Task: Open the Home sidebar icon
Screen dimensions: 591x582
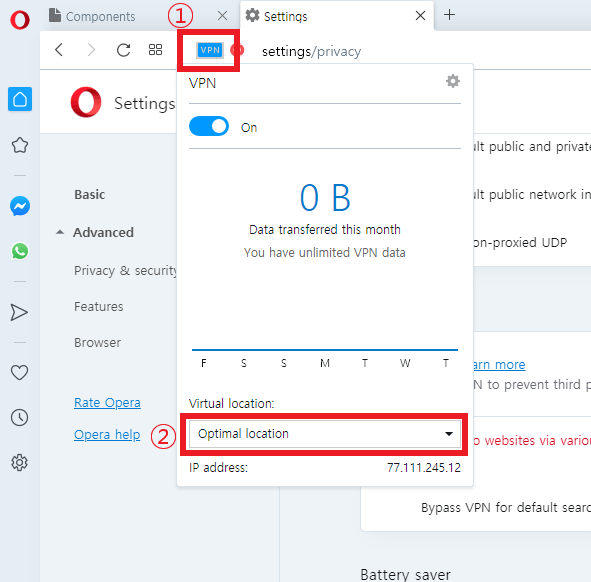Action: click(x=20, y=100)
